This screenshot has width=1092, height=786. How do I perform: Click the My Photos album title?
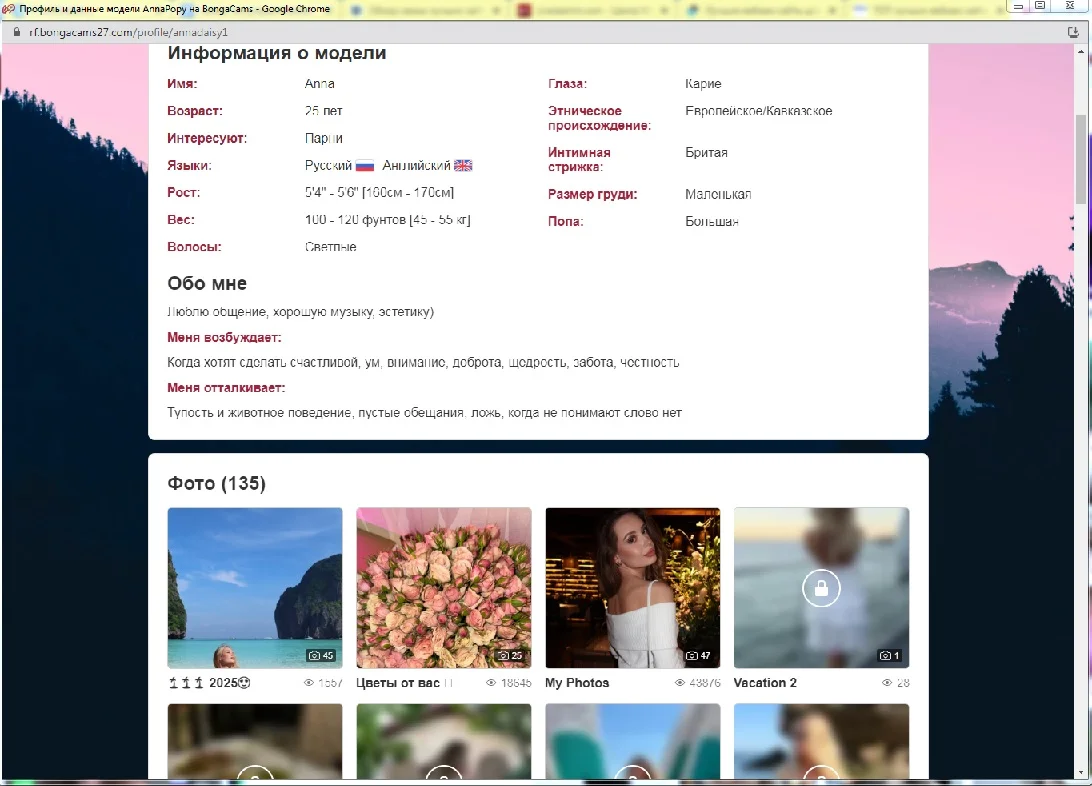577,683
